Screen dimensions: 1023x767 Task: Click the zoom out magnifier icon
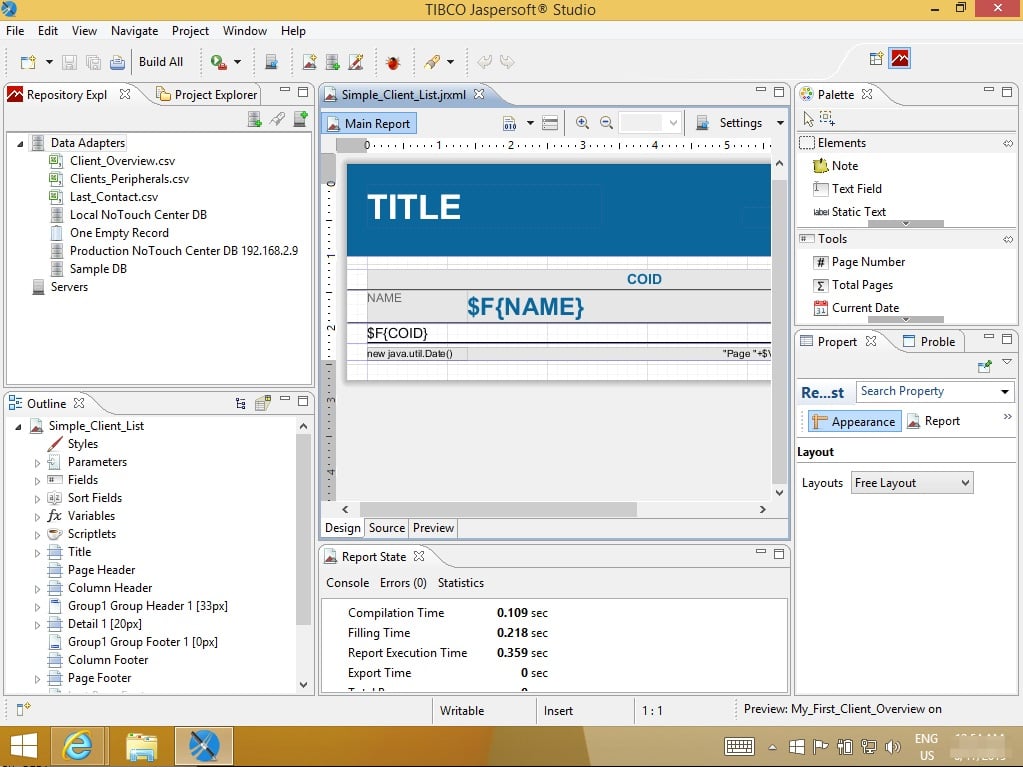click(606, 123)
